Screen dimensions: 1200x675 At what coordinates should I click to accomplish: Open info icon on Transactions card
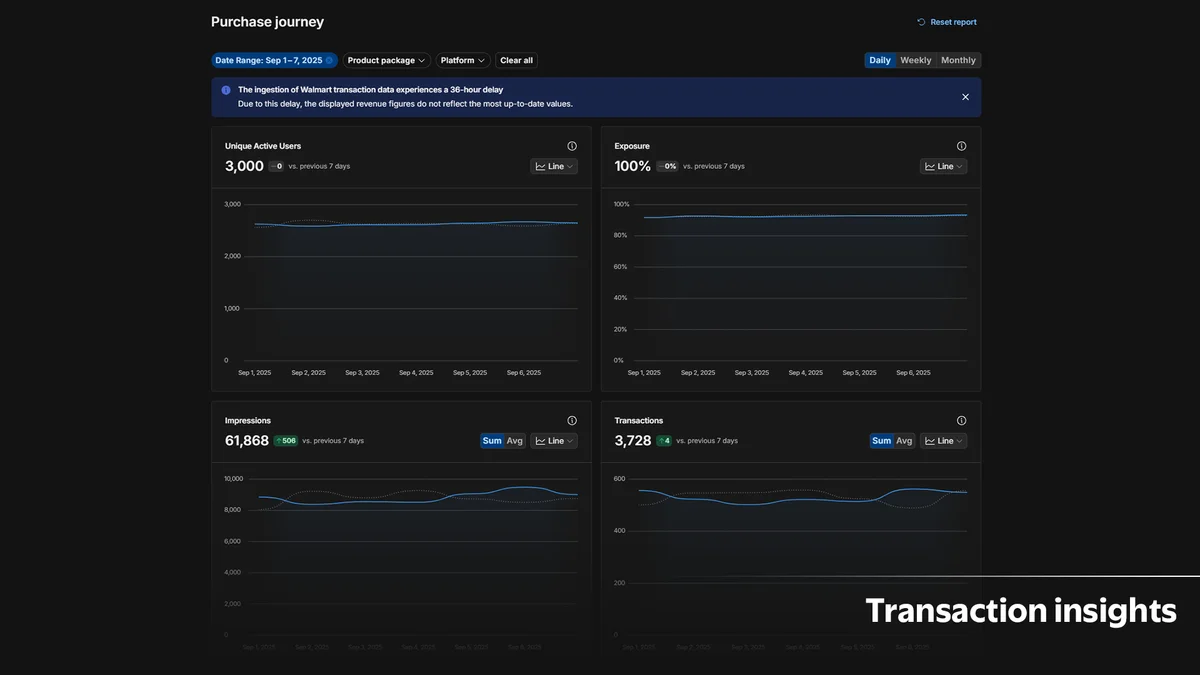961,421
